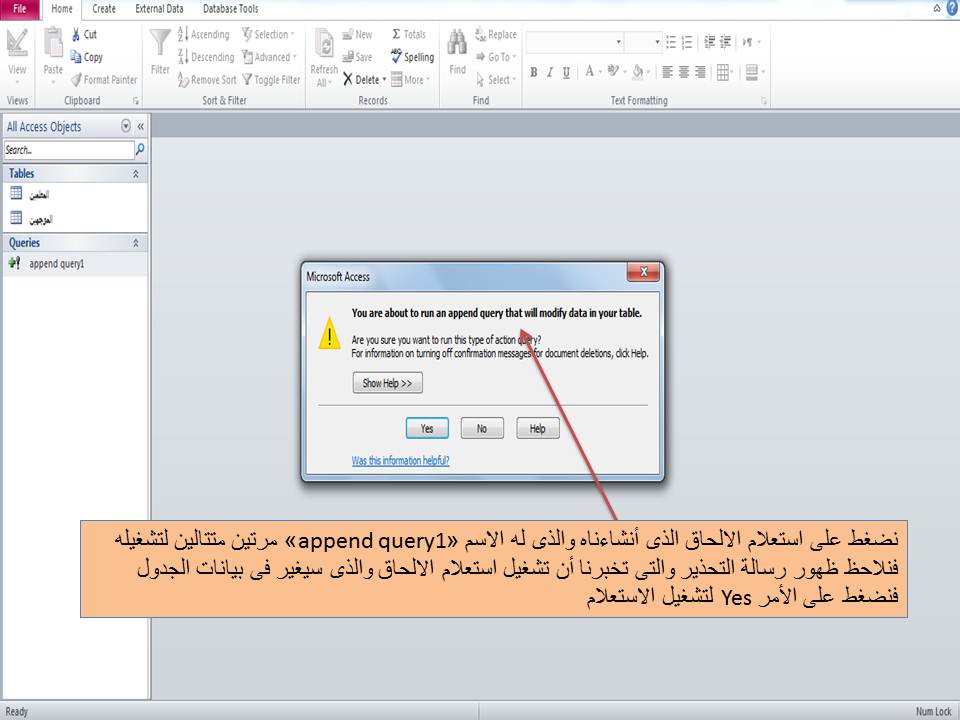Click Yes in the Microsoft Access dialog
960x720 pixels.
[x=427, y=428]
